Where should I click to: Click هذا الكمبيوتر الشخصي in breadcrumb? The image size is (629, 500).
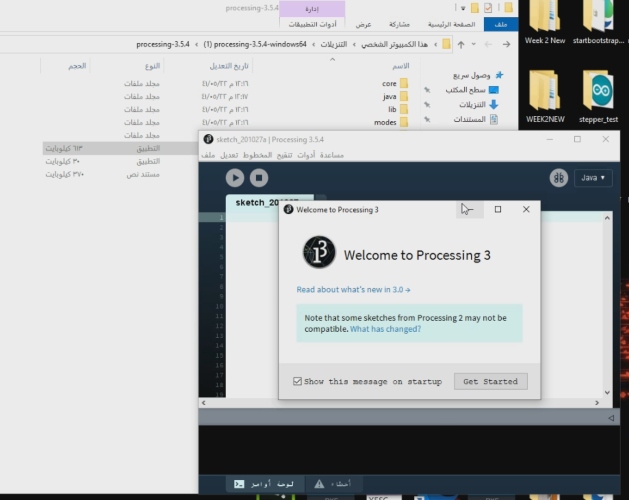(x=394, y=44)
